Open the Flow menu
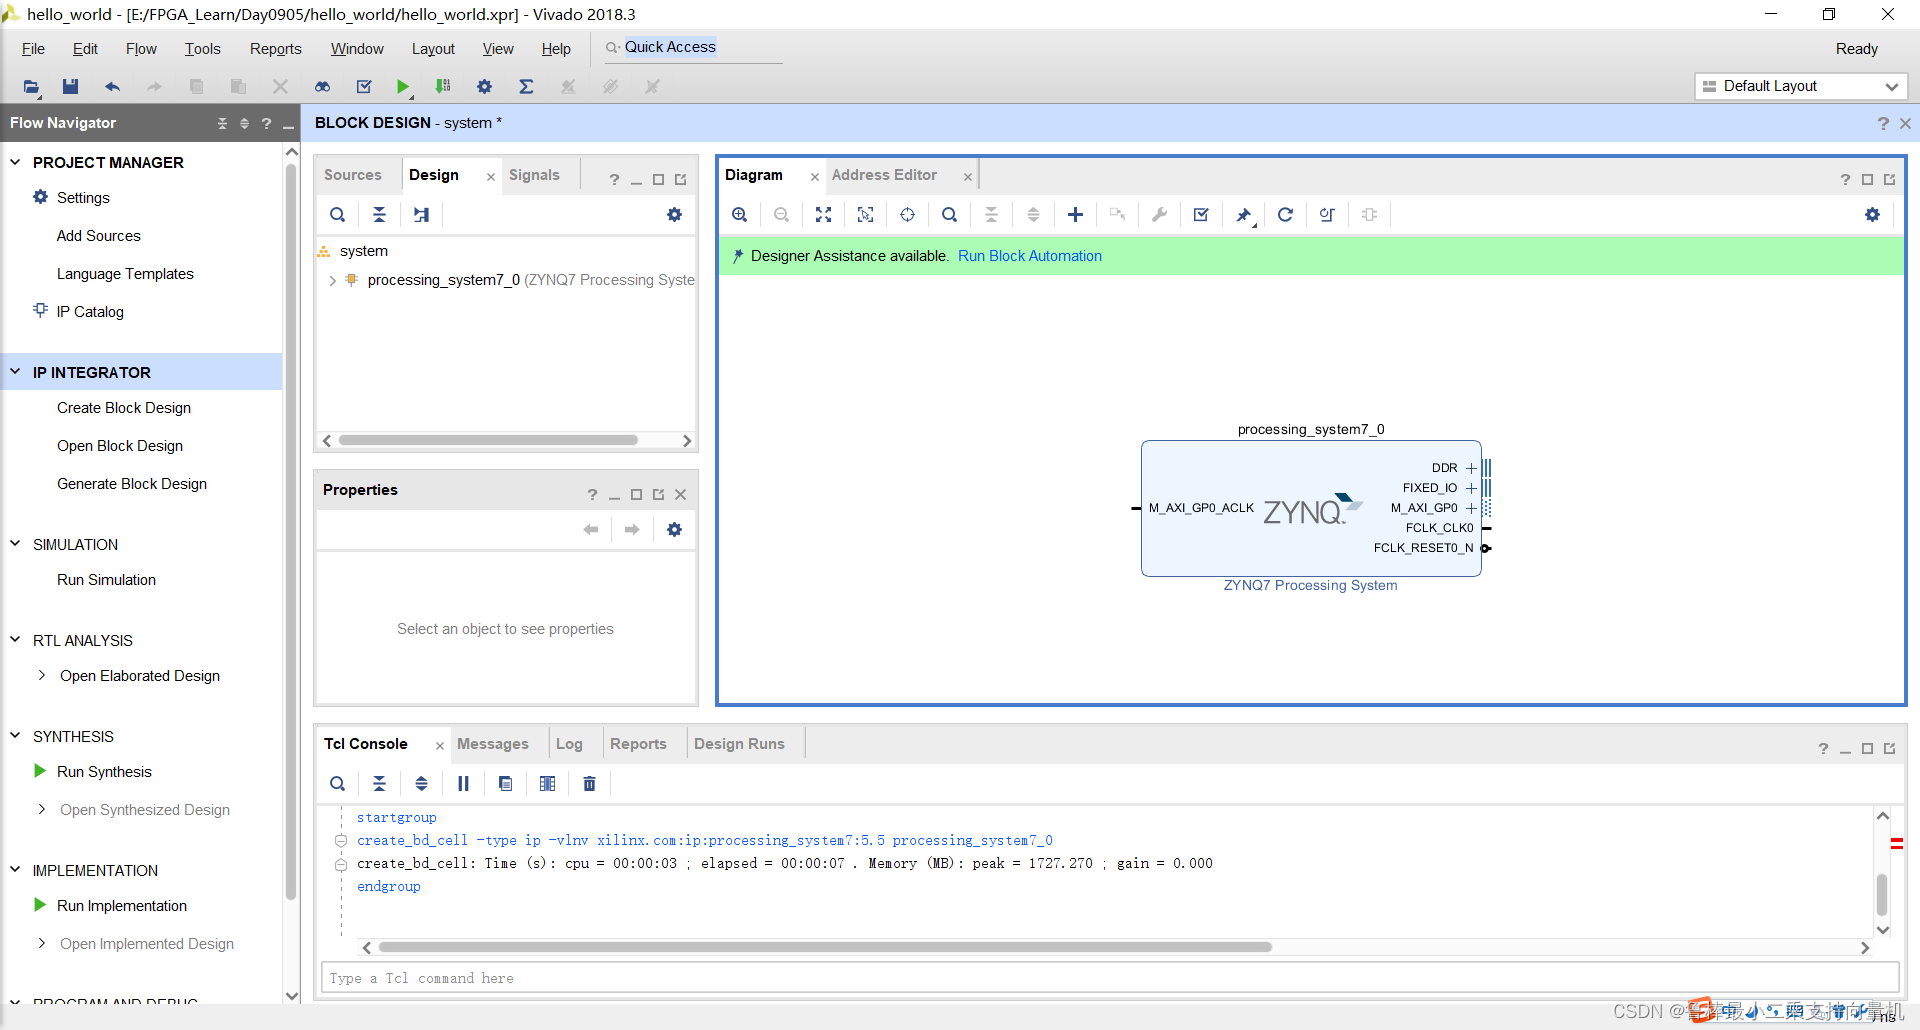1920x1030 pixels. (141, 49)
